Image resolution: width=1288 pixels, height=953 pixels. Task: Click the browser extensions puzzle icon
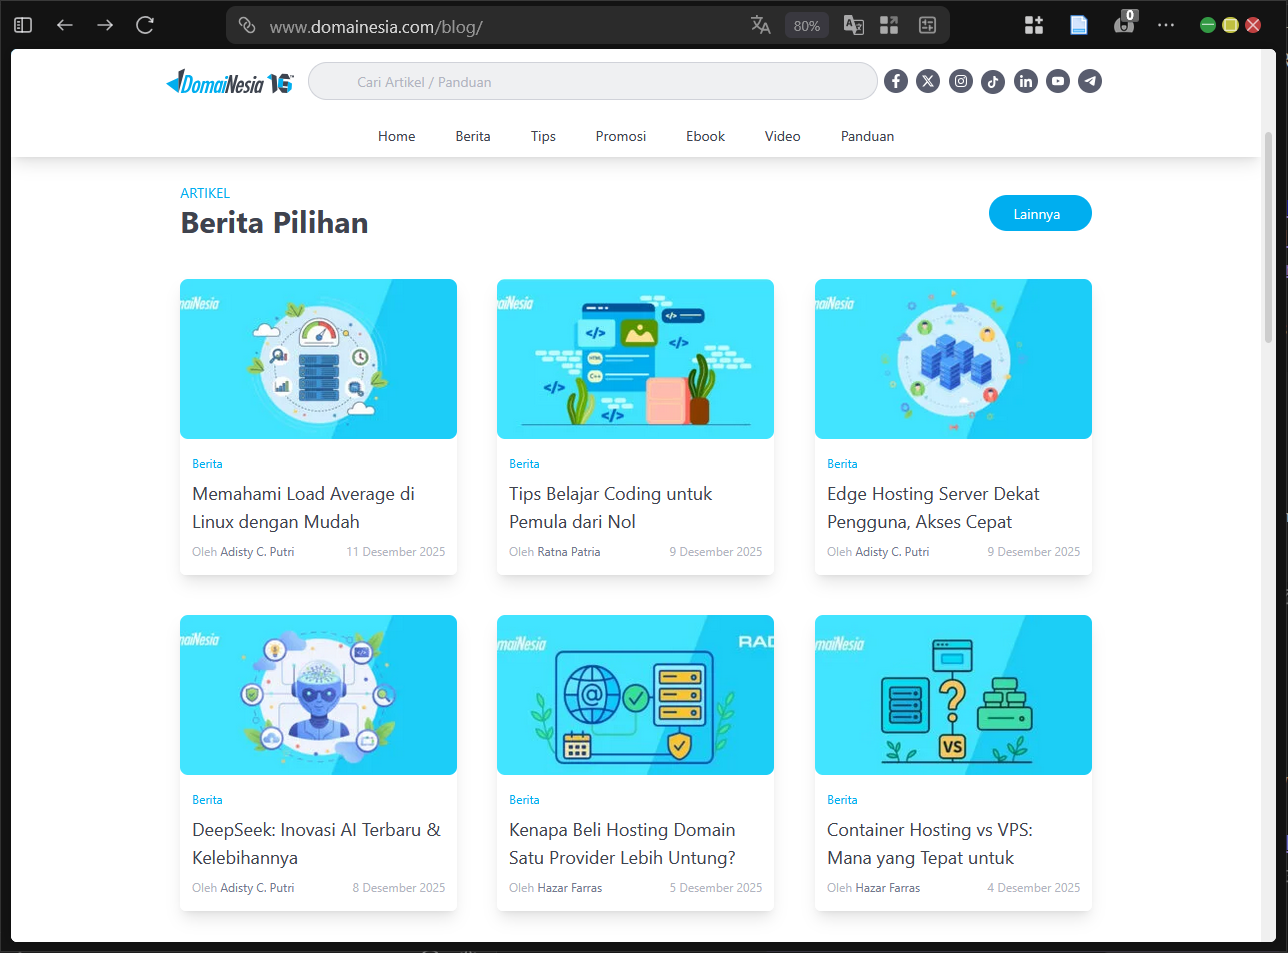(1033, 25)
